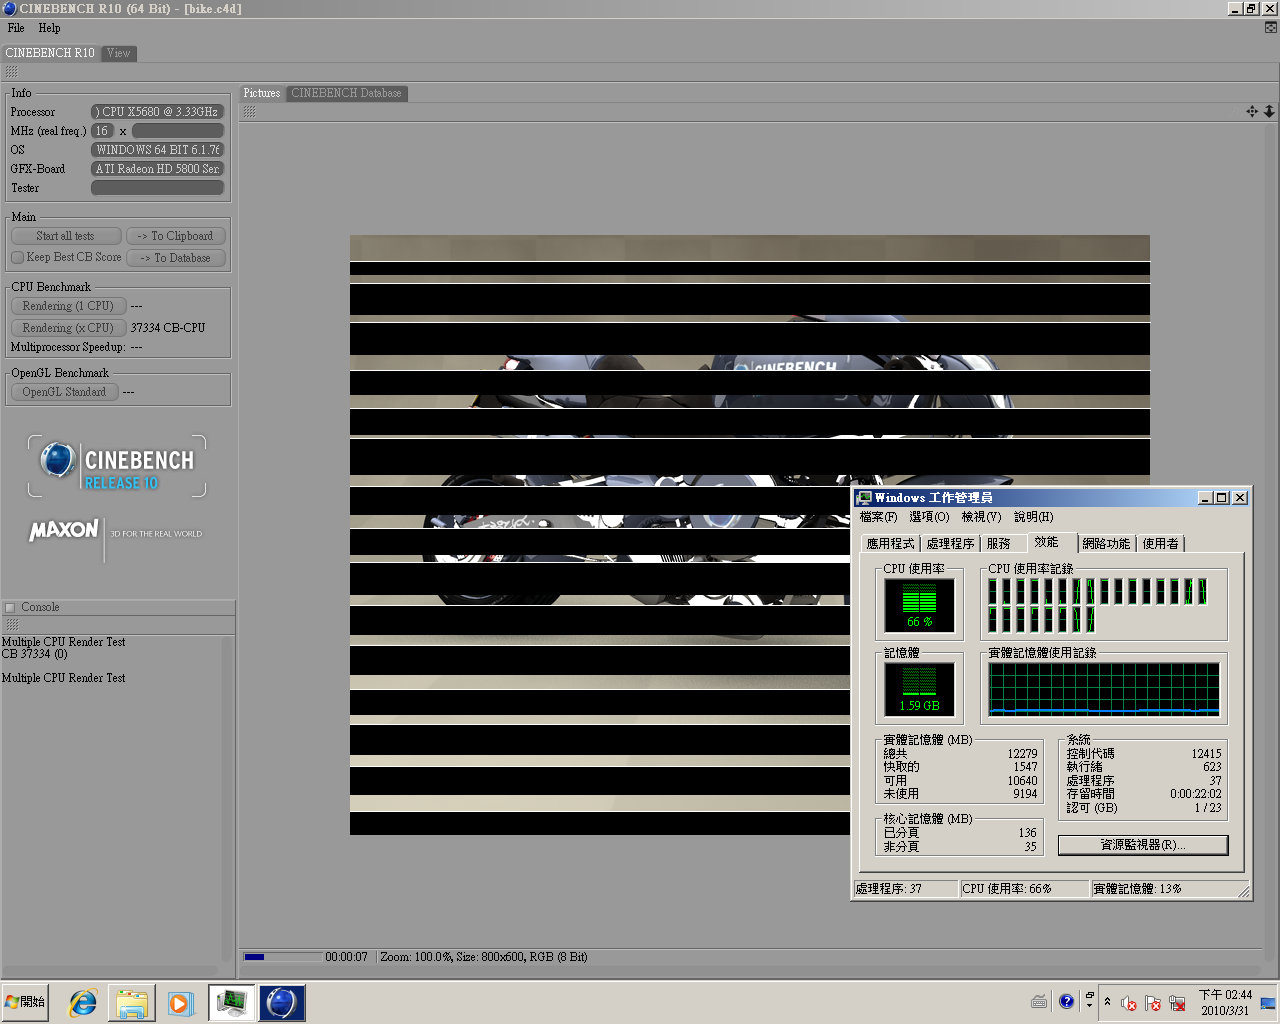Image resolution: width=1280 pixels, height=1024 pixels.
Task: Click Start all tests button
Action: click(66, 236)
